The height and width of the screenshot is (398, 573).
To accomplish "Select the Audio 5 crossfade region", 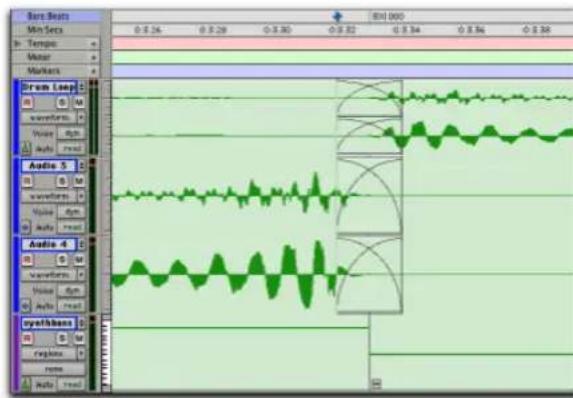I will [x=369, y=195].
